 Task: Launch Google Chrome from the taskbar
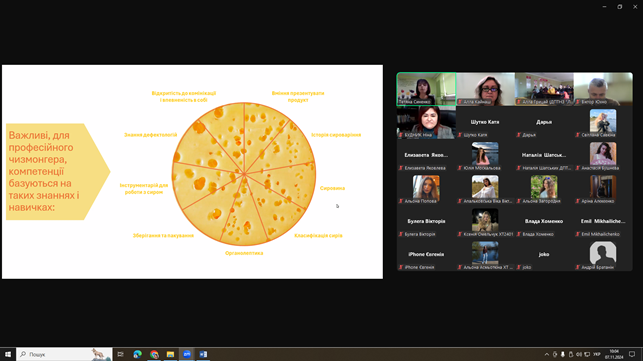pos(154,354)
